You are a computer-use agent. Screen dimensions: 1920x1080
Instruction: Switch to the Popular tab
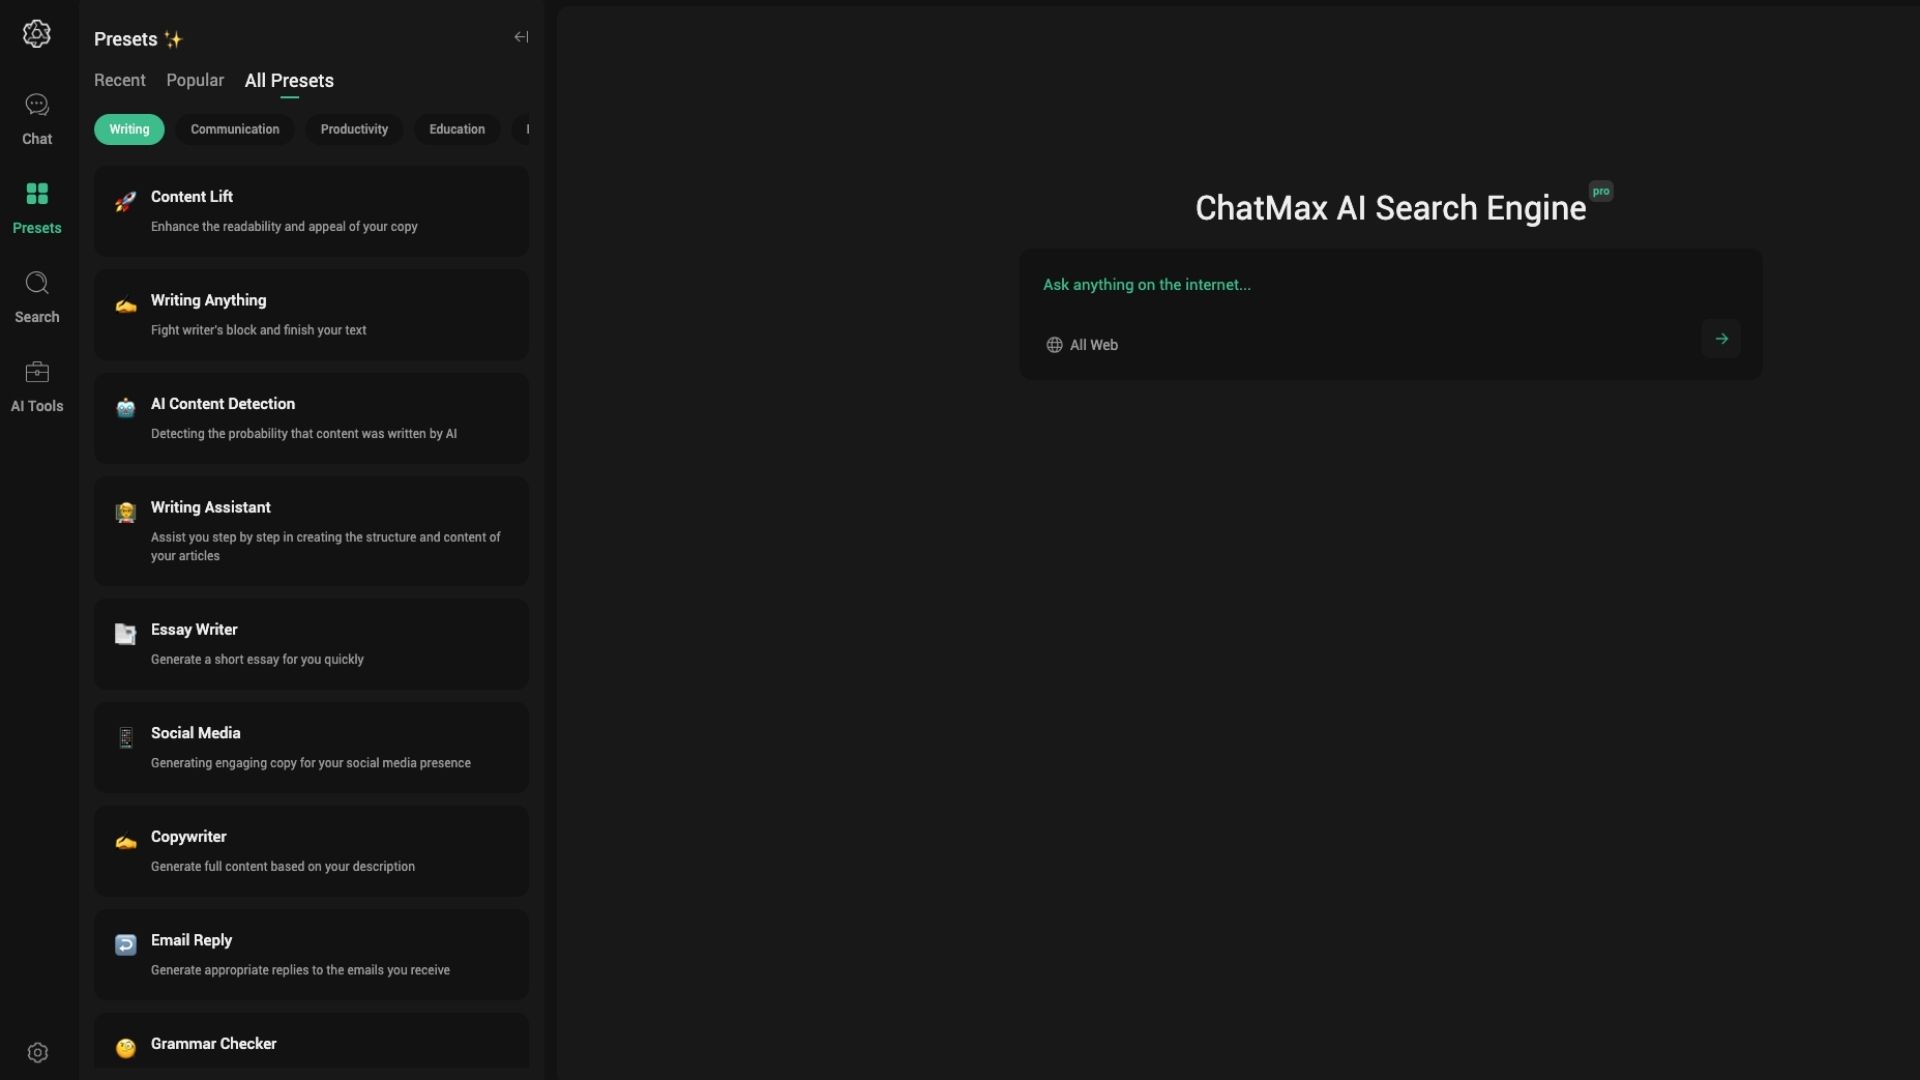195,80
